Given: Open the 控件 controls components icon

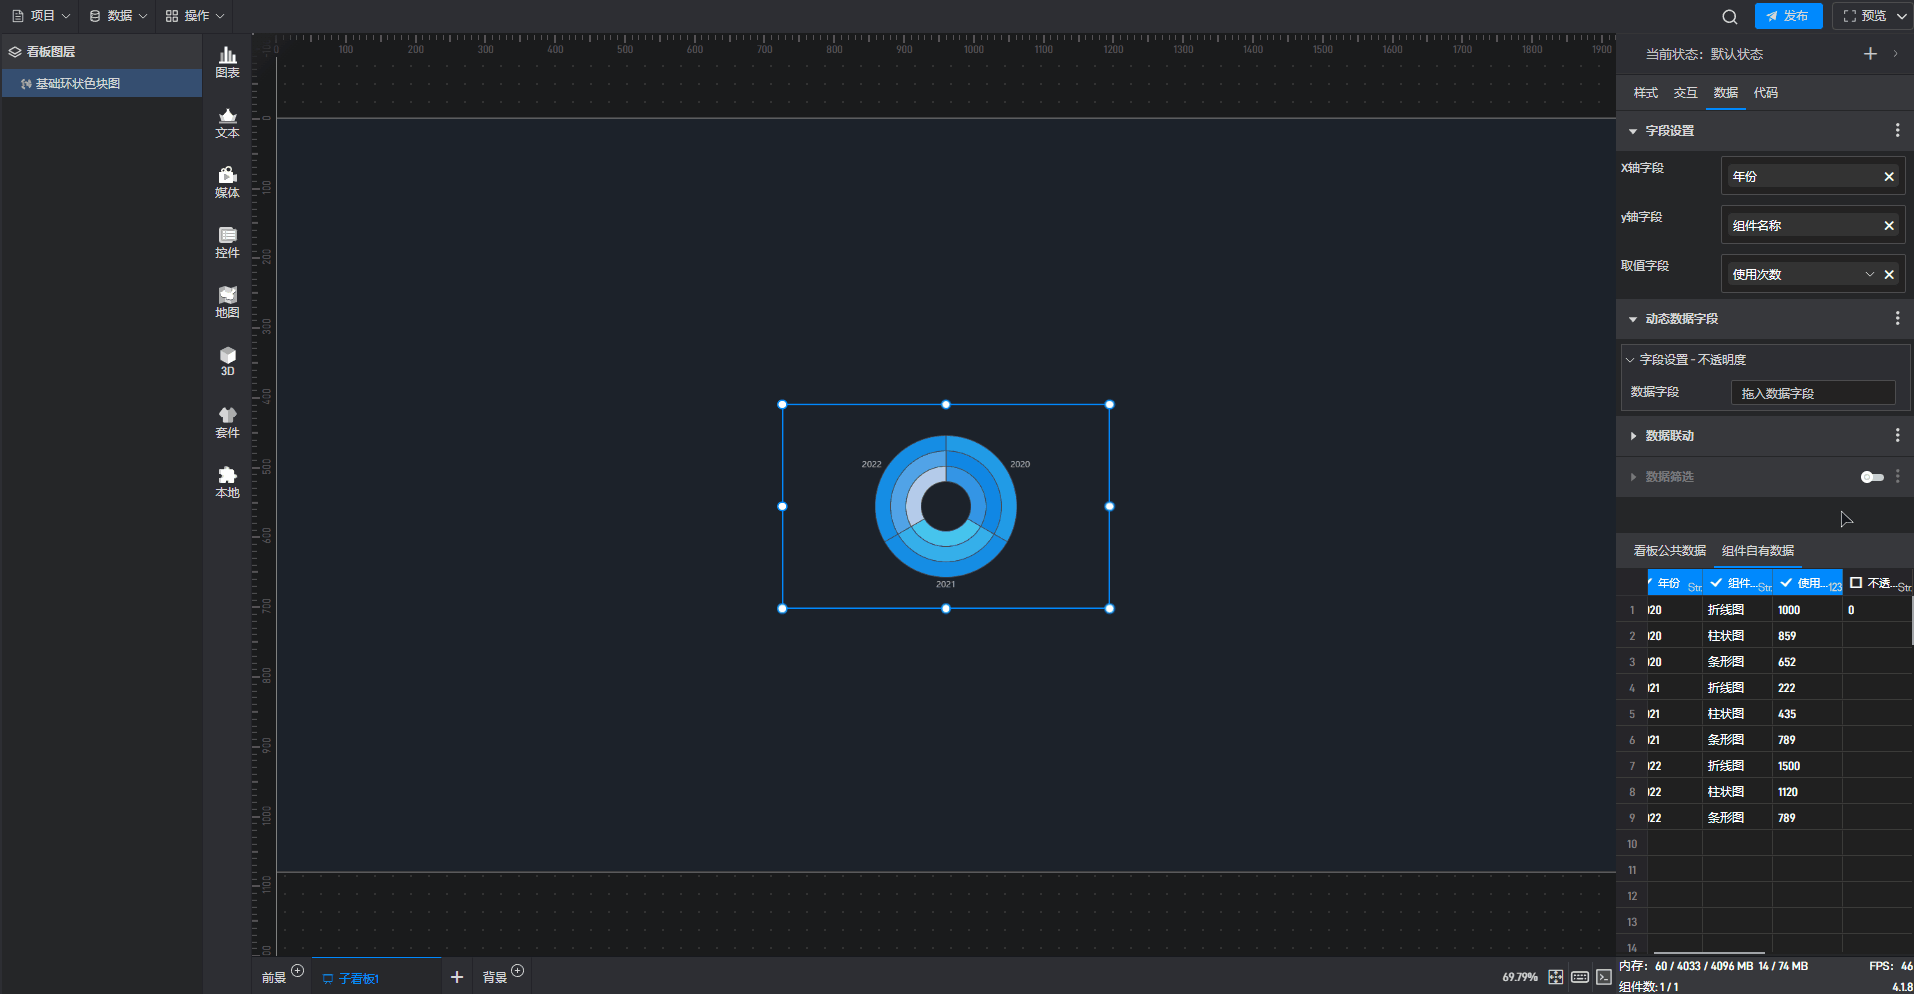Looking at the screenshot, I should pyautogui.click(x=227, y=242).
